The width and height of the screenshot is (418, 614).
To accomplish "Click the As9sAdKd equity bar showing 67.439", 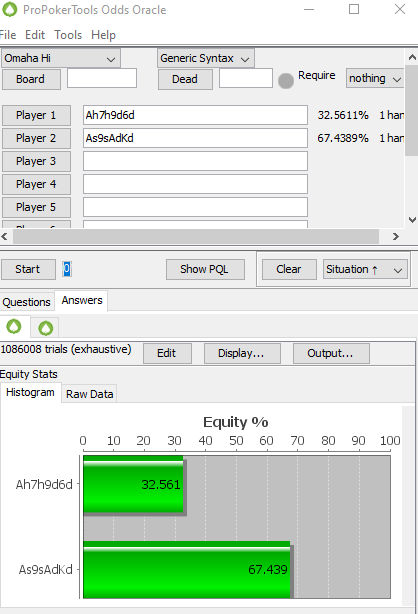I will pos(187,570).
